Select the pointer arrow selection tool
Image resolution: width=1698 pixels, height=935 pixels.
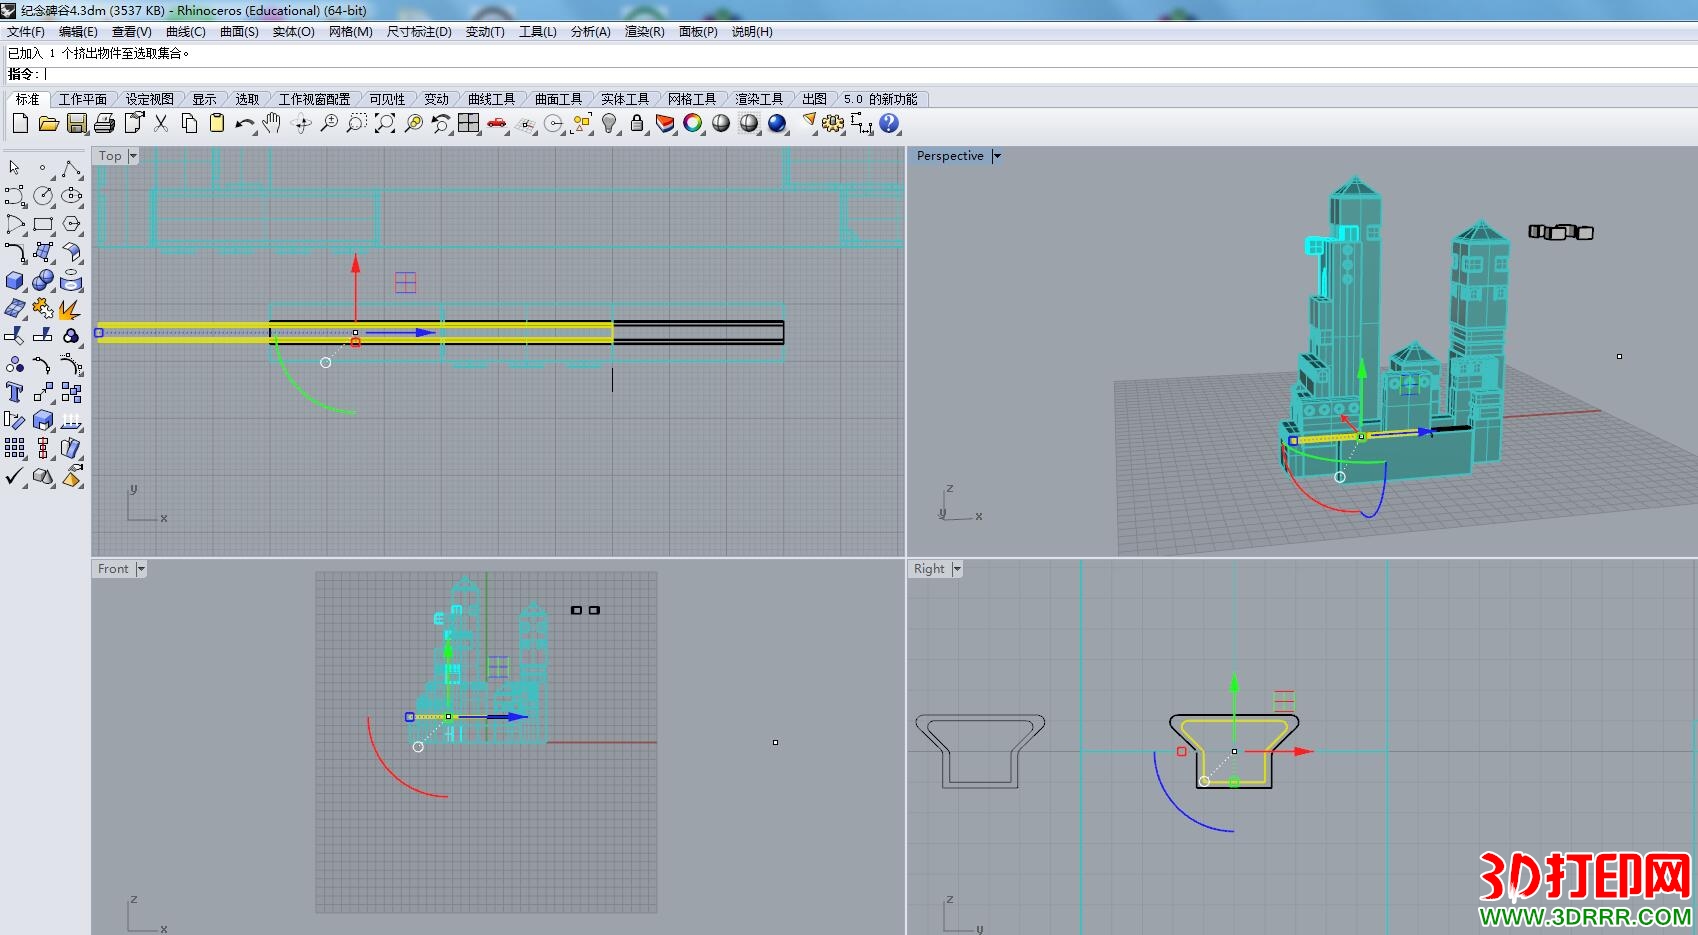[x=15, y=168]
